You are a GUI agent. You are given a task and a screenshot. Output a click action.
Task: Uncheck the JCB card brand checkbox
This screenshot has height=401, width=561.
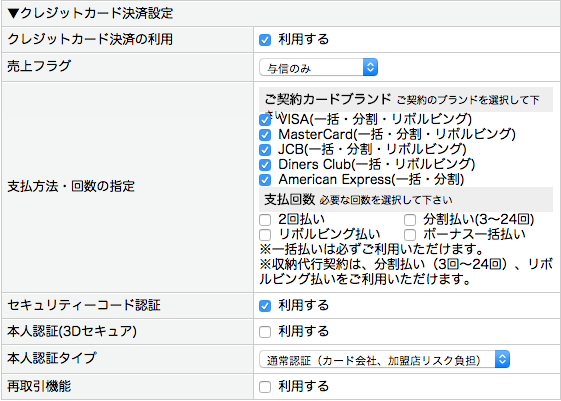point(265,150)
